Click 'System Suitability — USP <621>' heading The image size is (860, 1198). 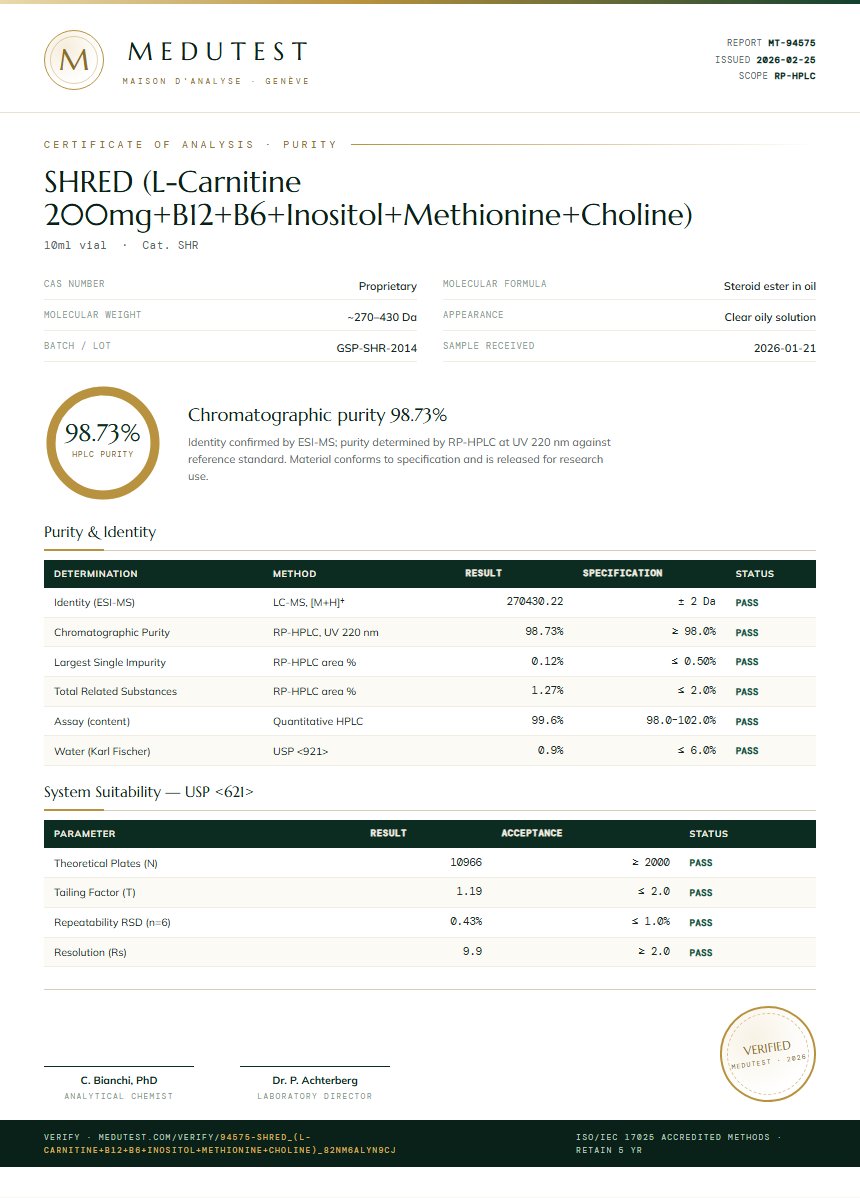148,792
